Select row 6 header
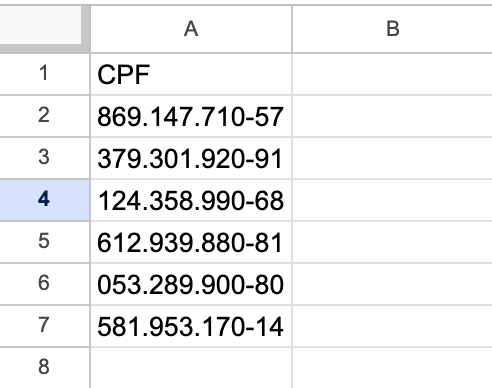Image resolution: width=492 pixels, height=388 pixels. click(45, 284)
